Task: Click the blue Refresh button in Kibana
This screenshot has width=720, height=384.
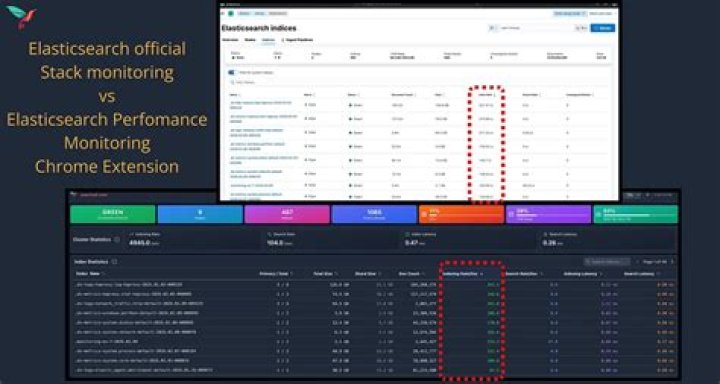Action: 602,28
